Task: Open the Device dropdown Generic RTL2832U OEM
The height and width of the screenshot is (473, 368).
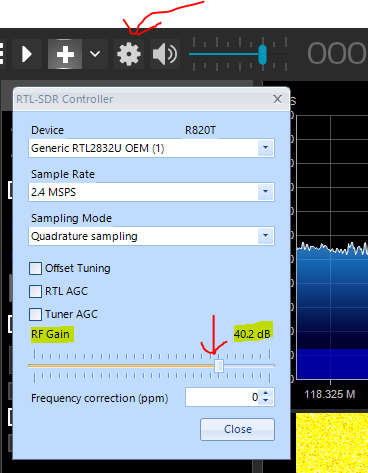Action: click(151, 148)
